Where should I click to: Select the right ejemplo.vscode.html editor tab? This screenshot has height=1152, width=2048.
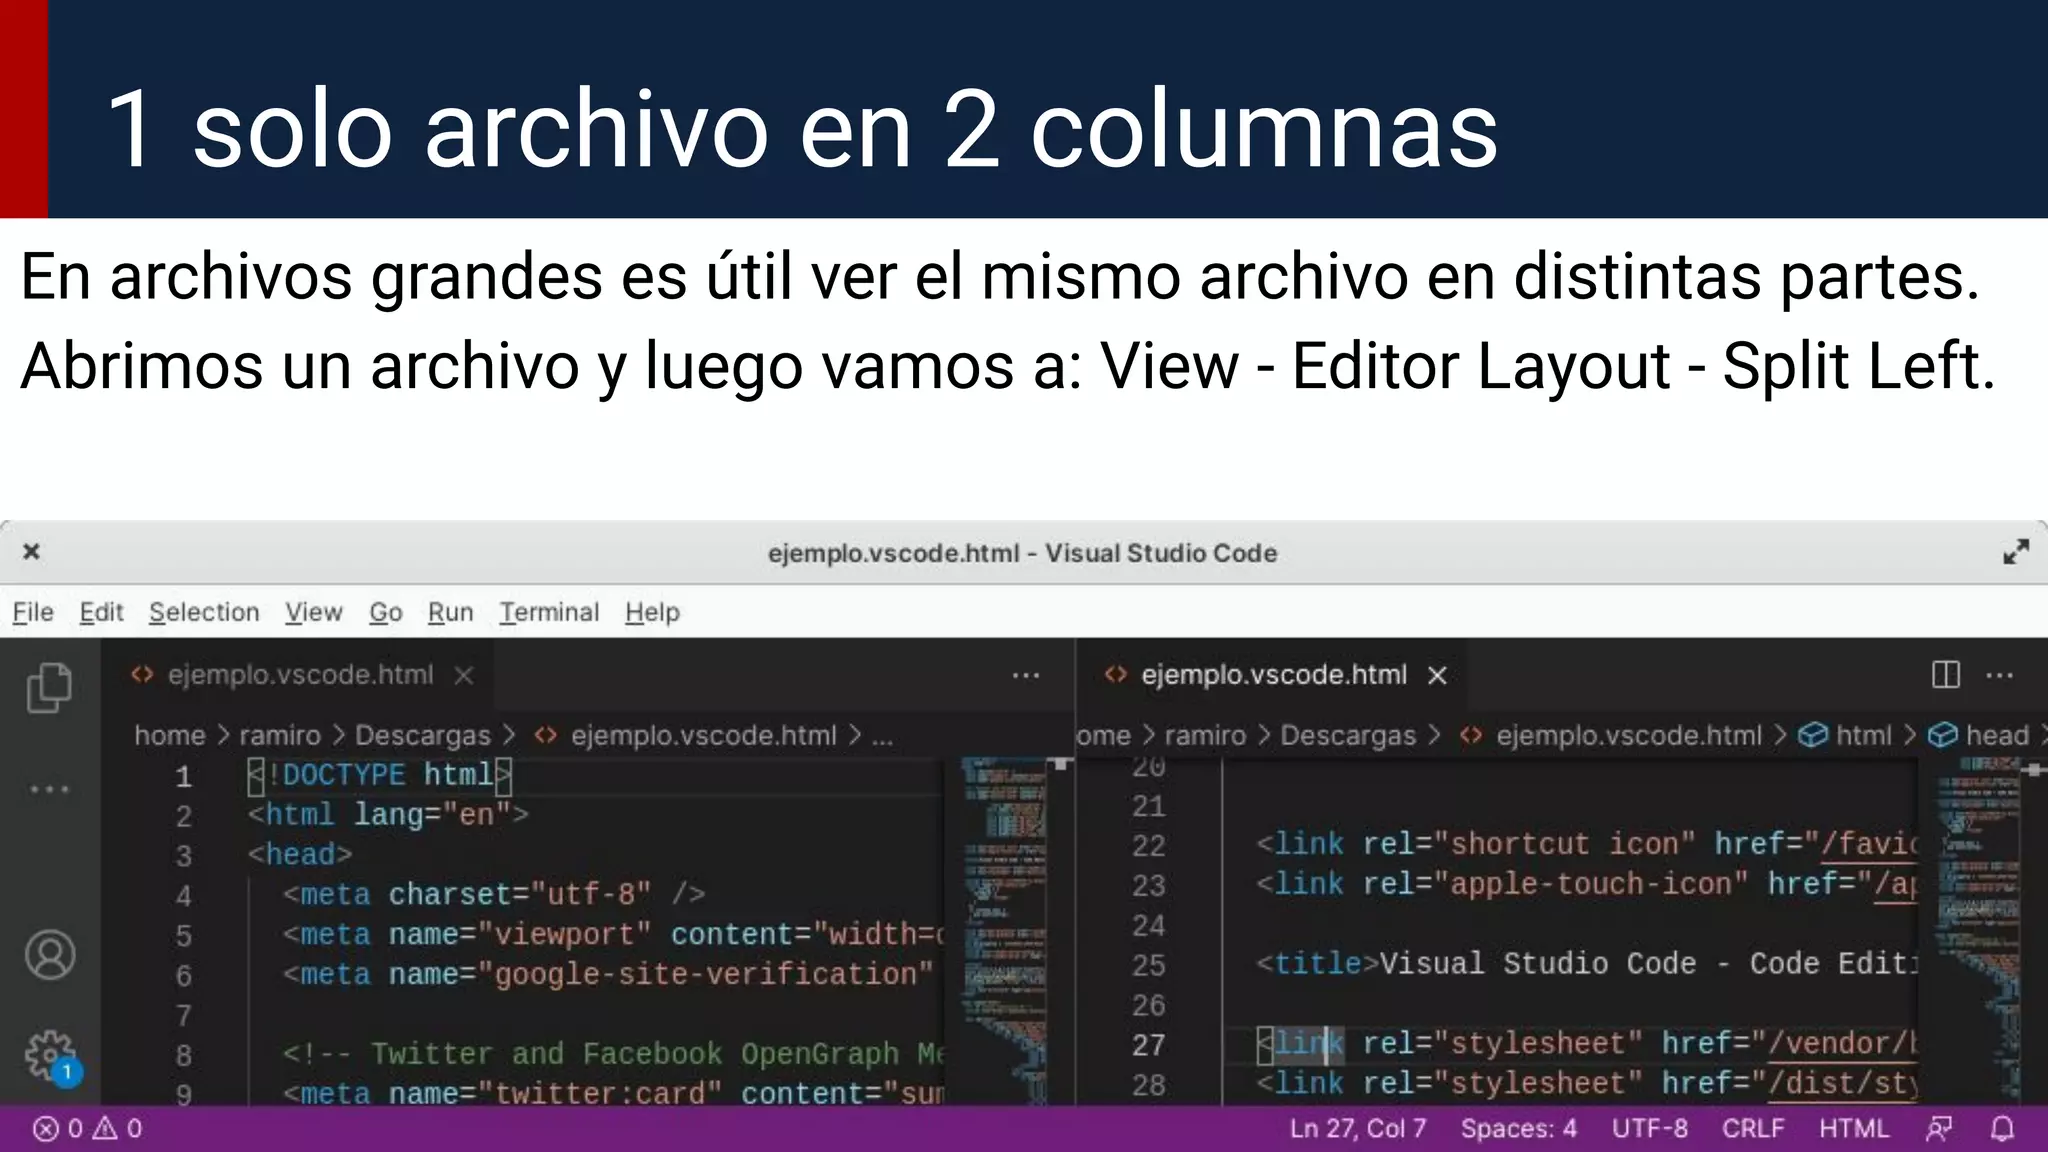tap(1273, 676)
